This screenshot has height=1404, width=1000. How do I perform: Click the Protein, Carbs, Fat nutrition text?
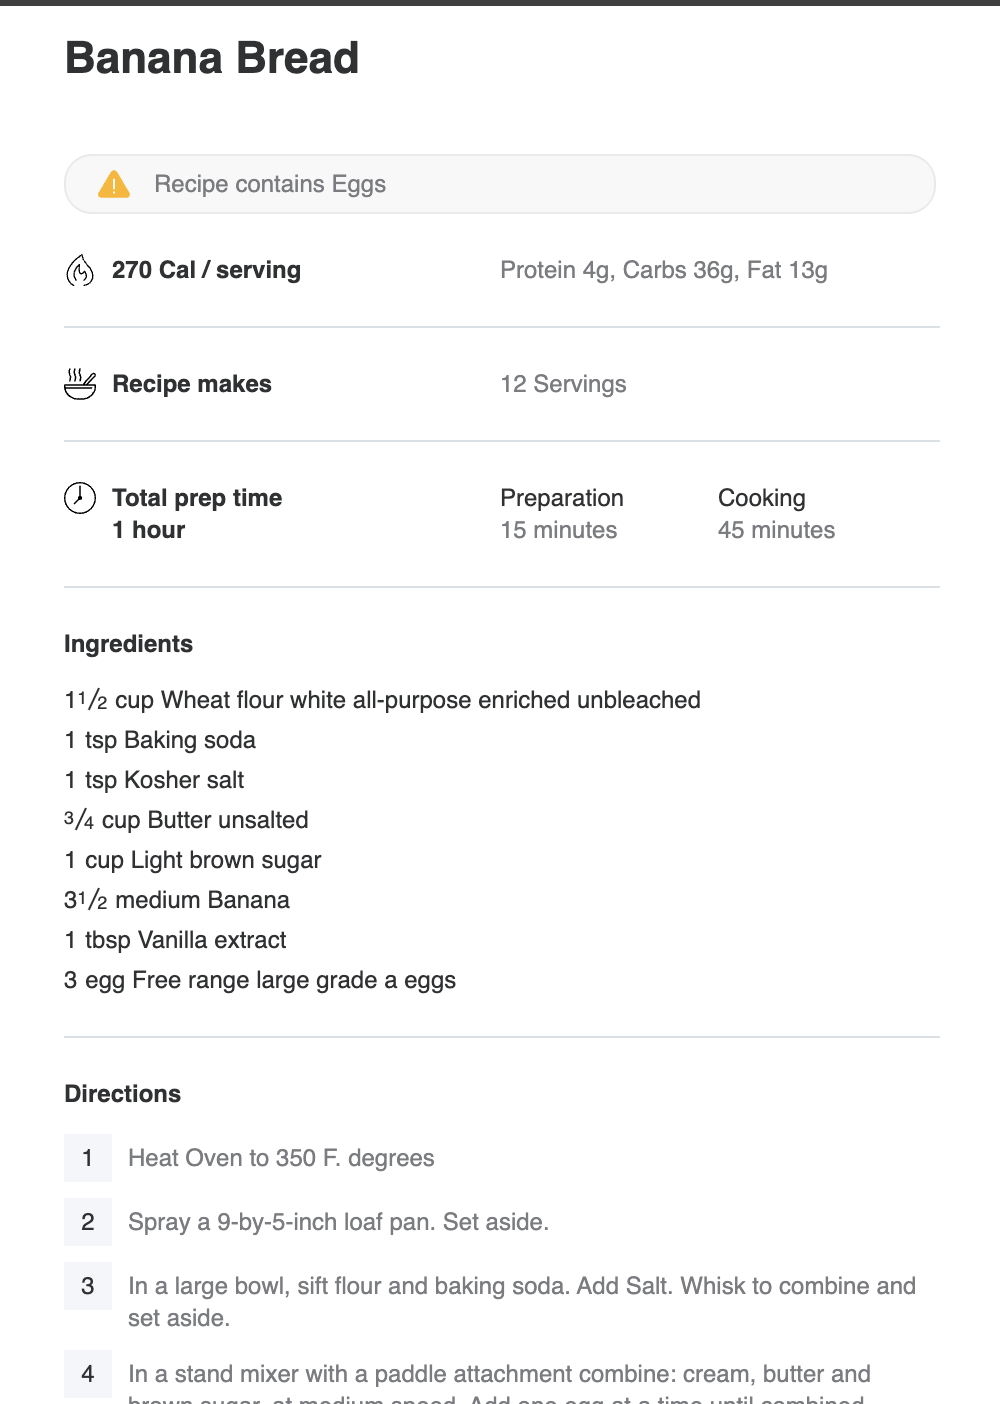pos(664,270)
